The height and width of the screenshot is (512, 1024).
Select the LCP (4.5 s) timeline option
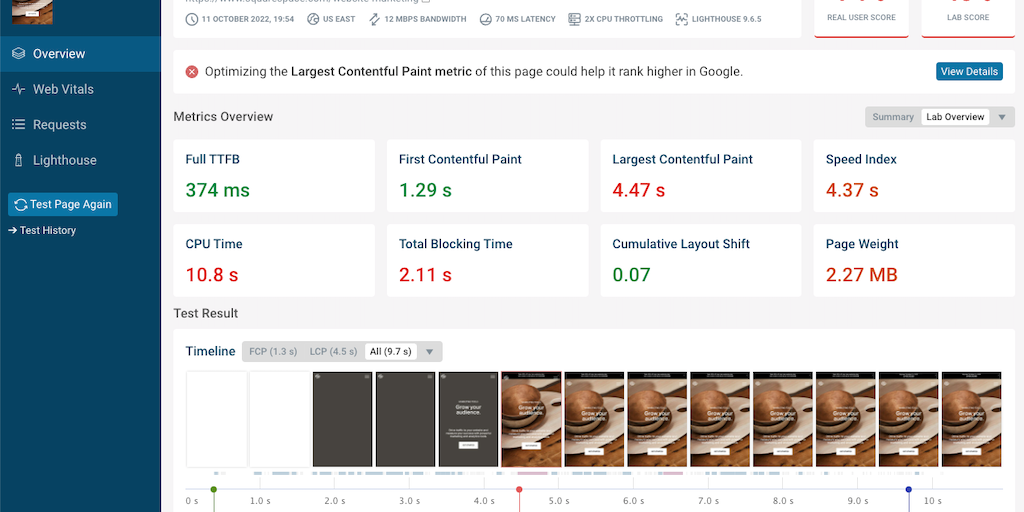(x=333, y=352)
